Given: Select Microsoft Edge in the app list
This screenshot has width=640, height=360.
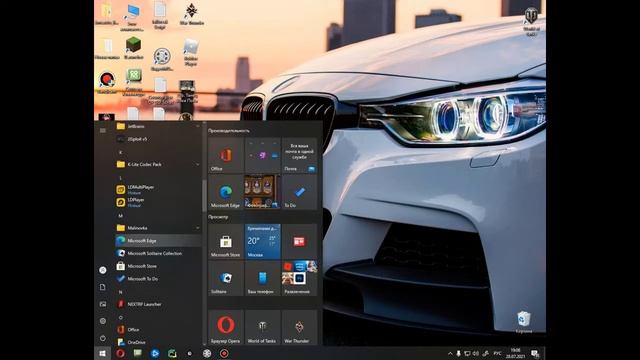Looking at the screenshot, I should (x=158, y=241).
